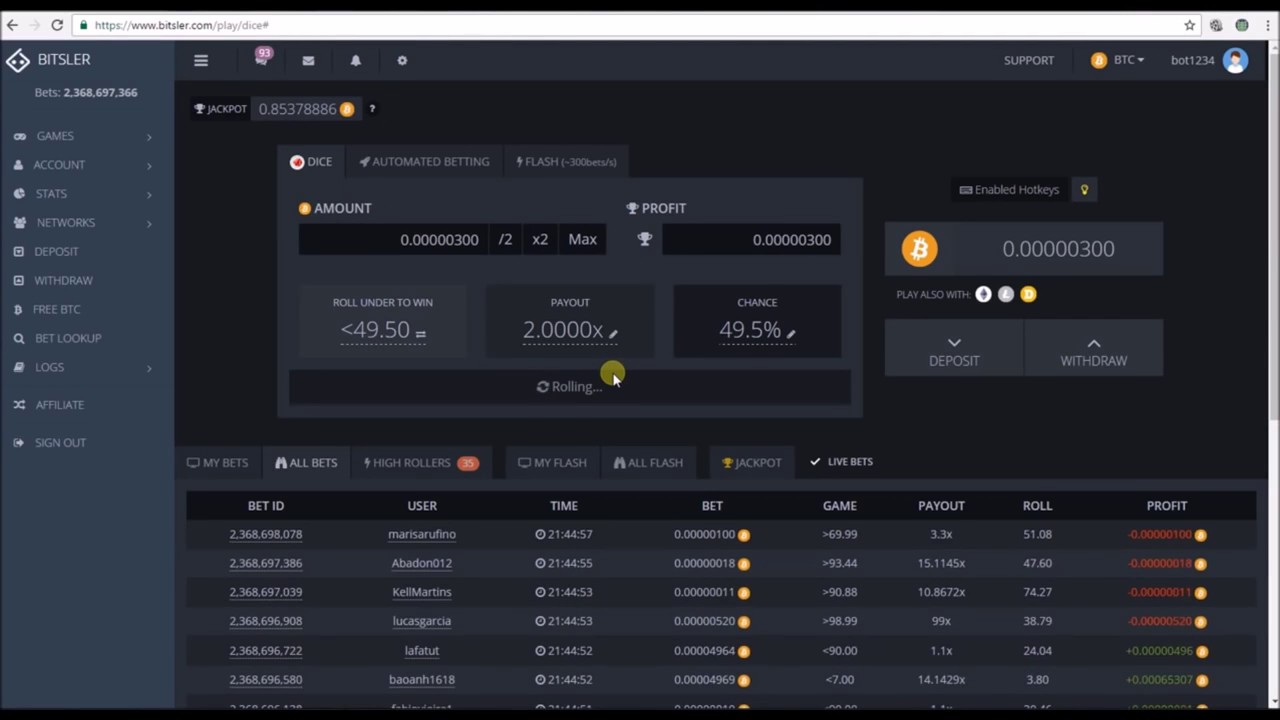Open All Flash tab
Image resolution: width=1280 pixels, height=720 pixels.
pos(648,463)
